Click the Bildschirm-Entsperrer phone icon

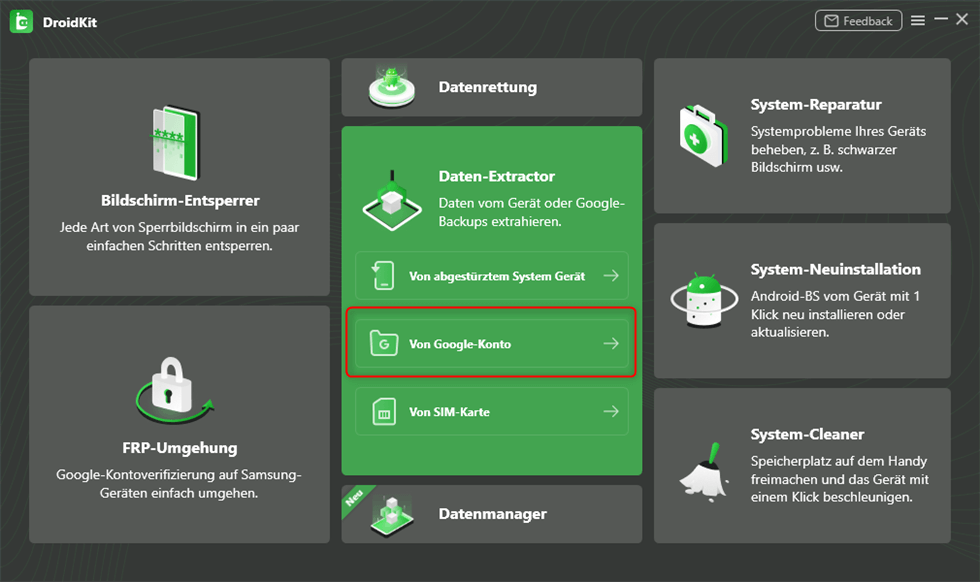177,142
